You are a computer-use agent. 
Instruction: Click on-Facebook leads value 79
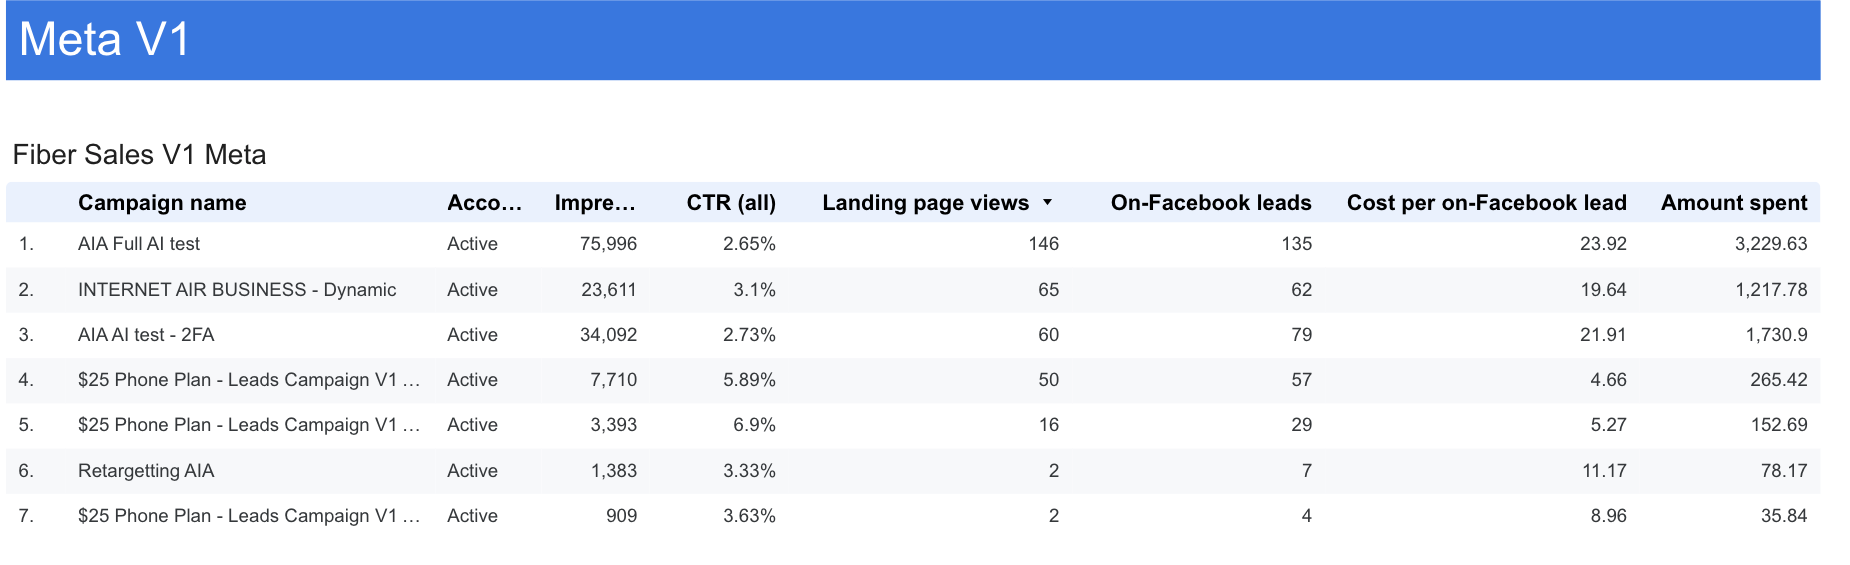click(x=1302, y=335)
